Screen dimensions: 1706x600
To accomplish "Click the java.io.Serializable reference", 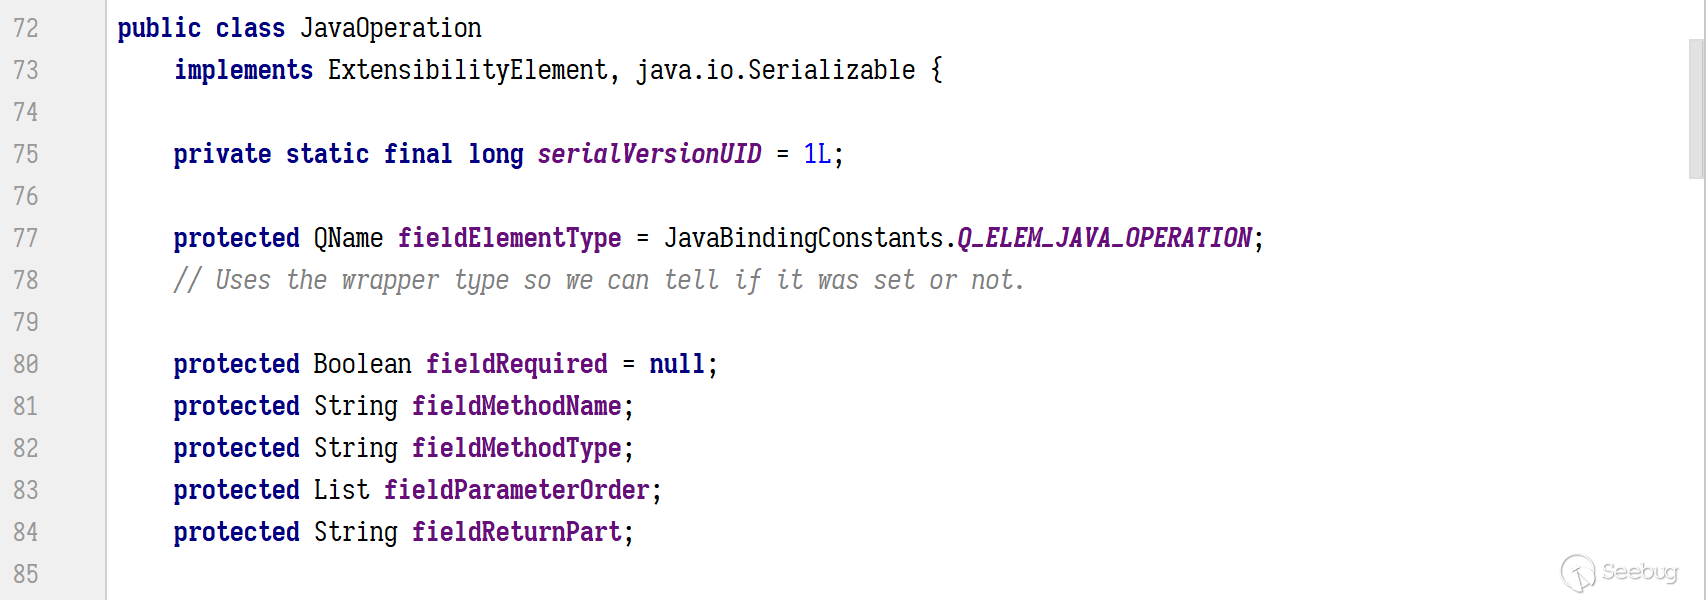I will (x=775, y=70).
